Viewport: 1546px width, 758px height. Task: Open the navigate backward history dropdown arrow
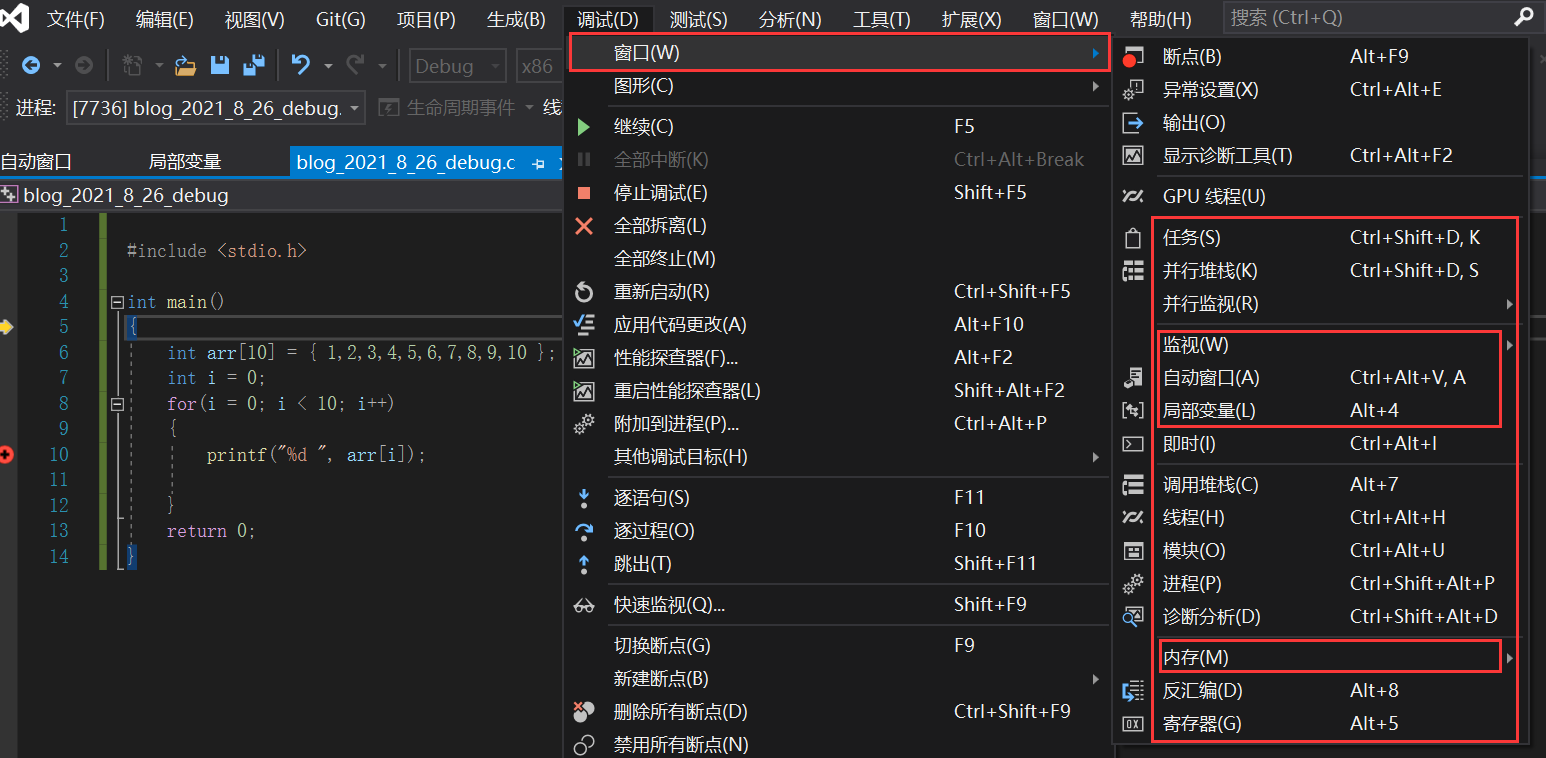point(57,66)
